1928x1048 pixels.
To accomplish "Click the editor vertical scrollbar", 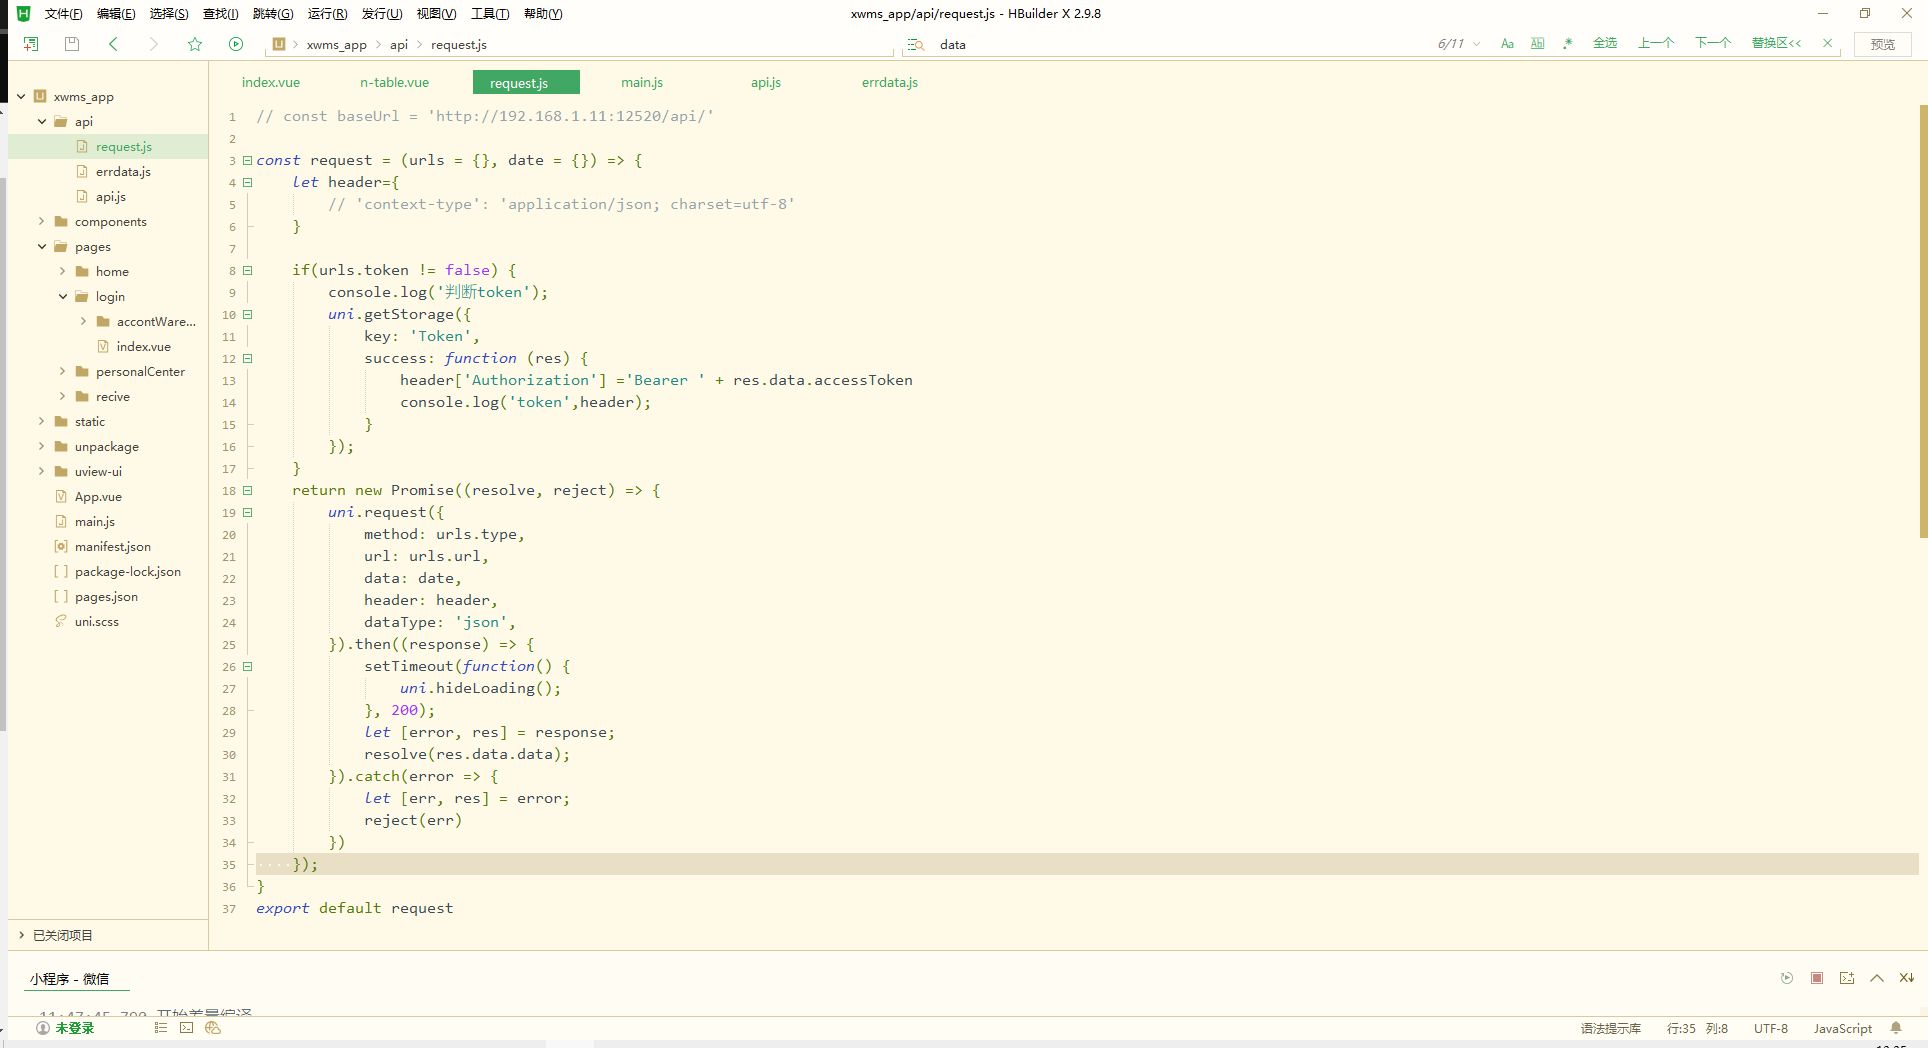I will tap(1923, 320).
